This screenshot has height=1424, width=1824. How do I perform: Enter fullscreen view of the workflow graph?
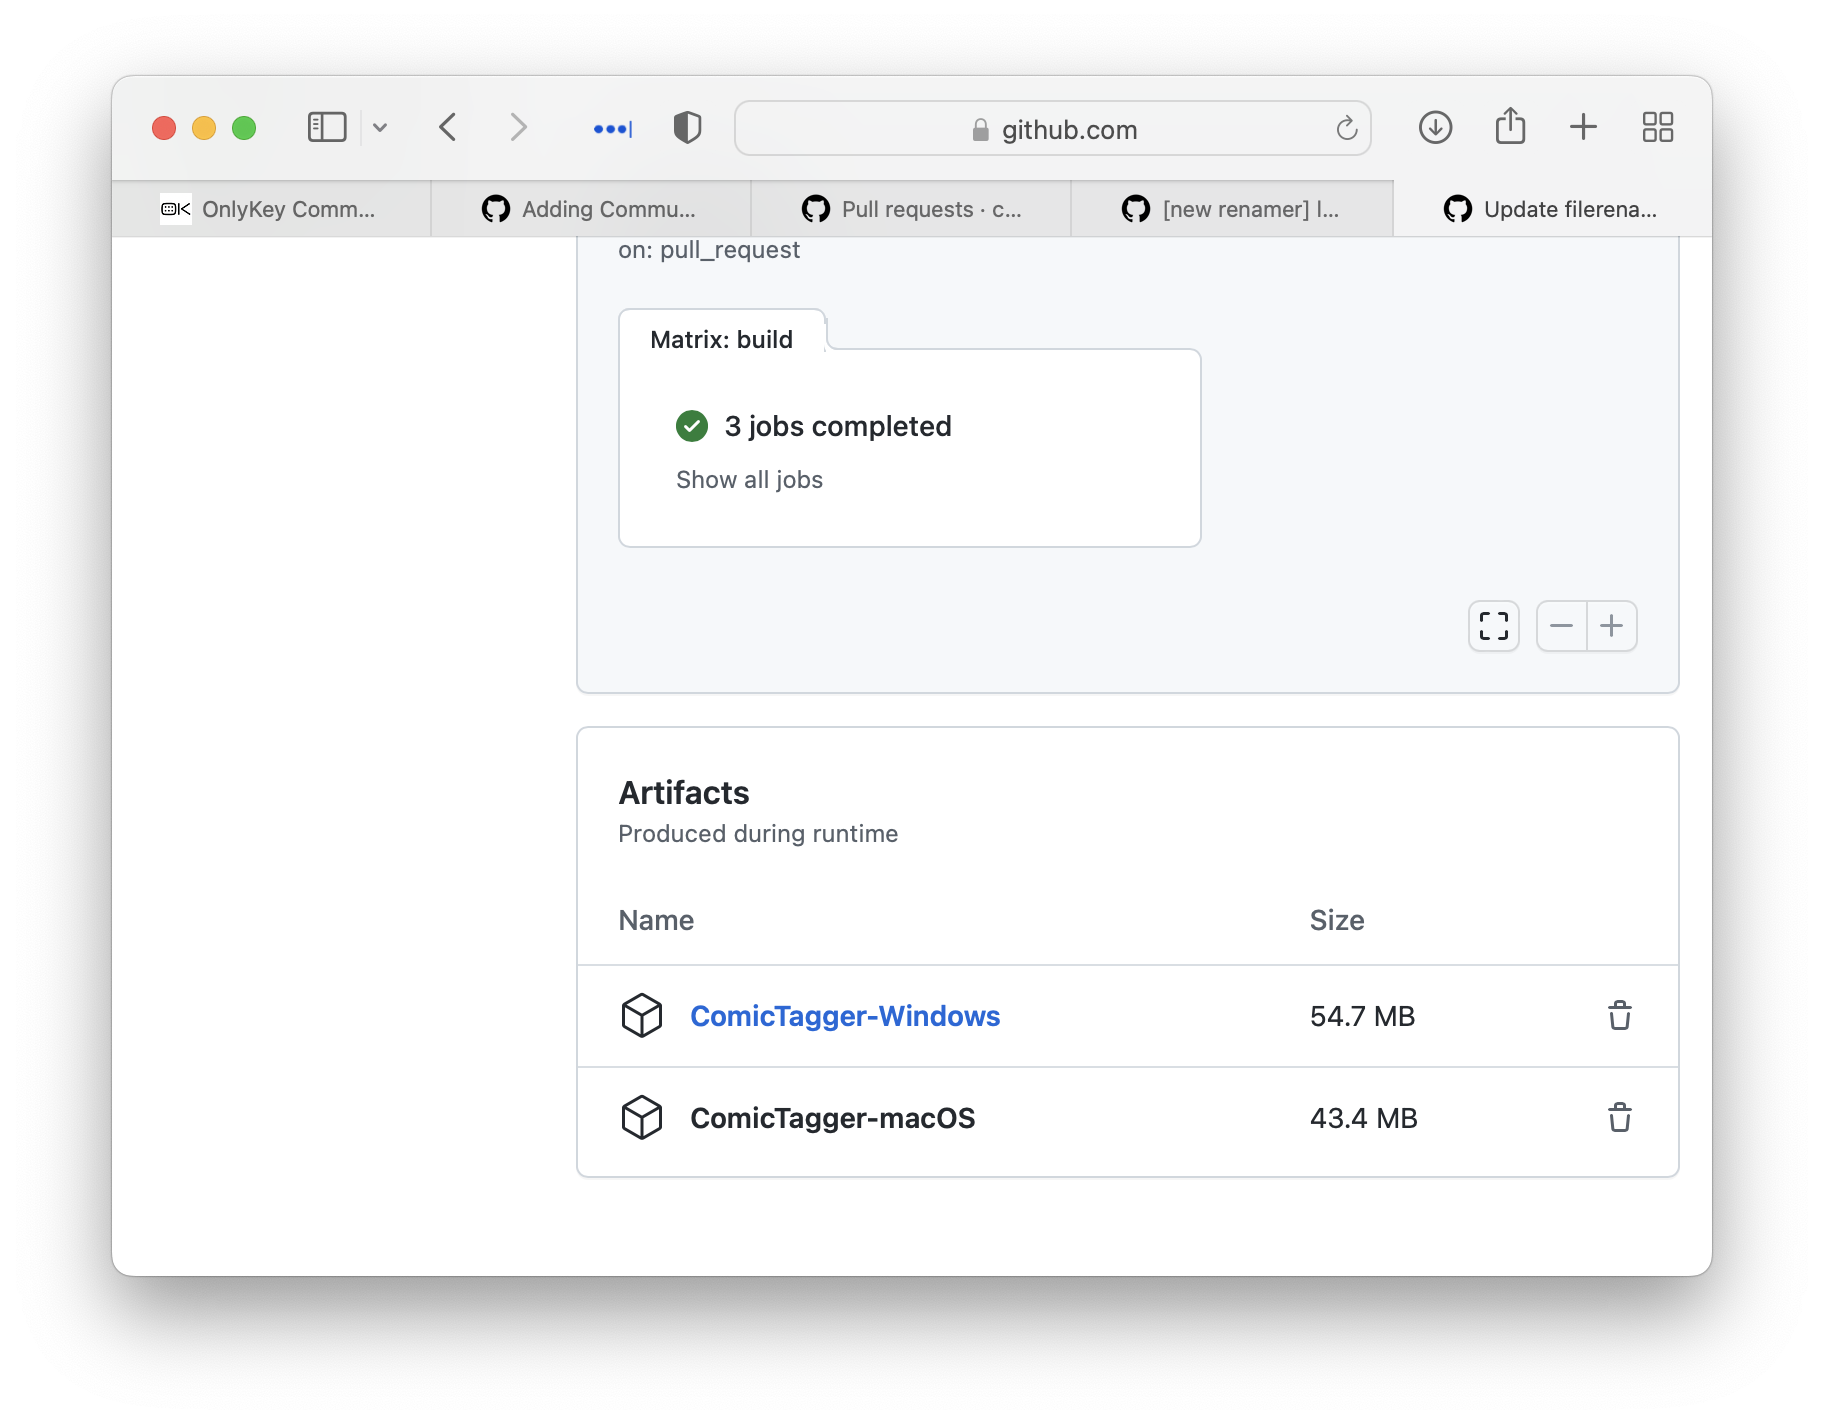pos(1493,625)
